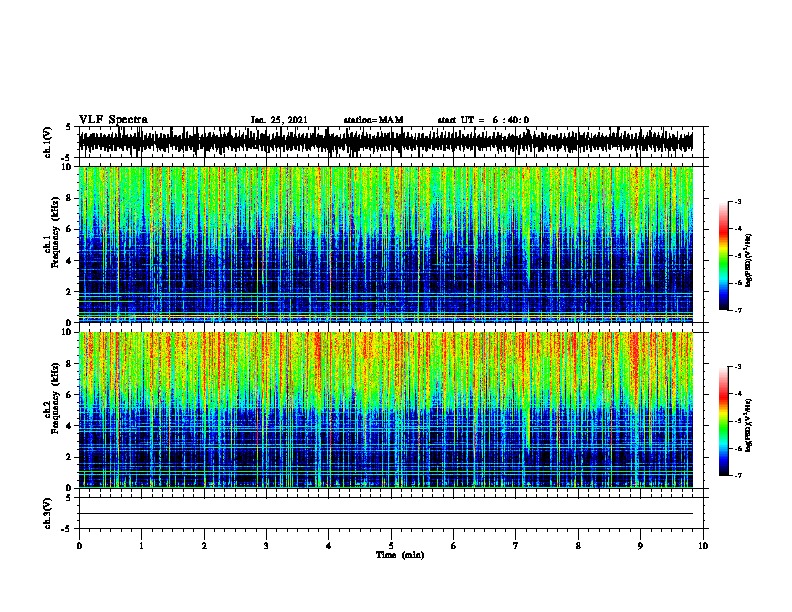The width and height of the screenshot is (792, 612).
Task: Click the flat ch.3 voltage trace line
Action: [x=386, y=514]
